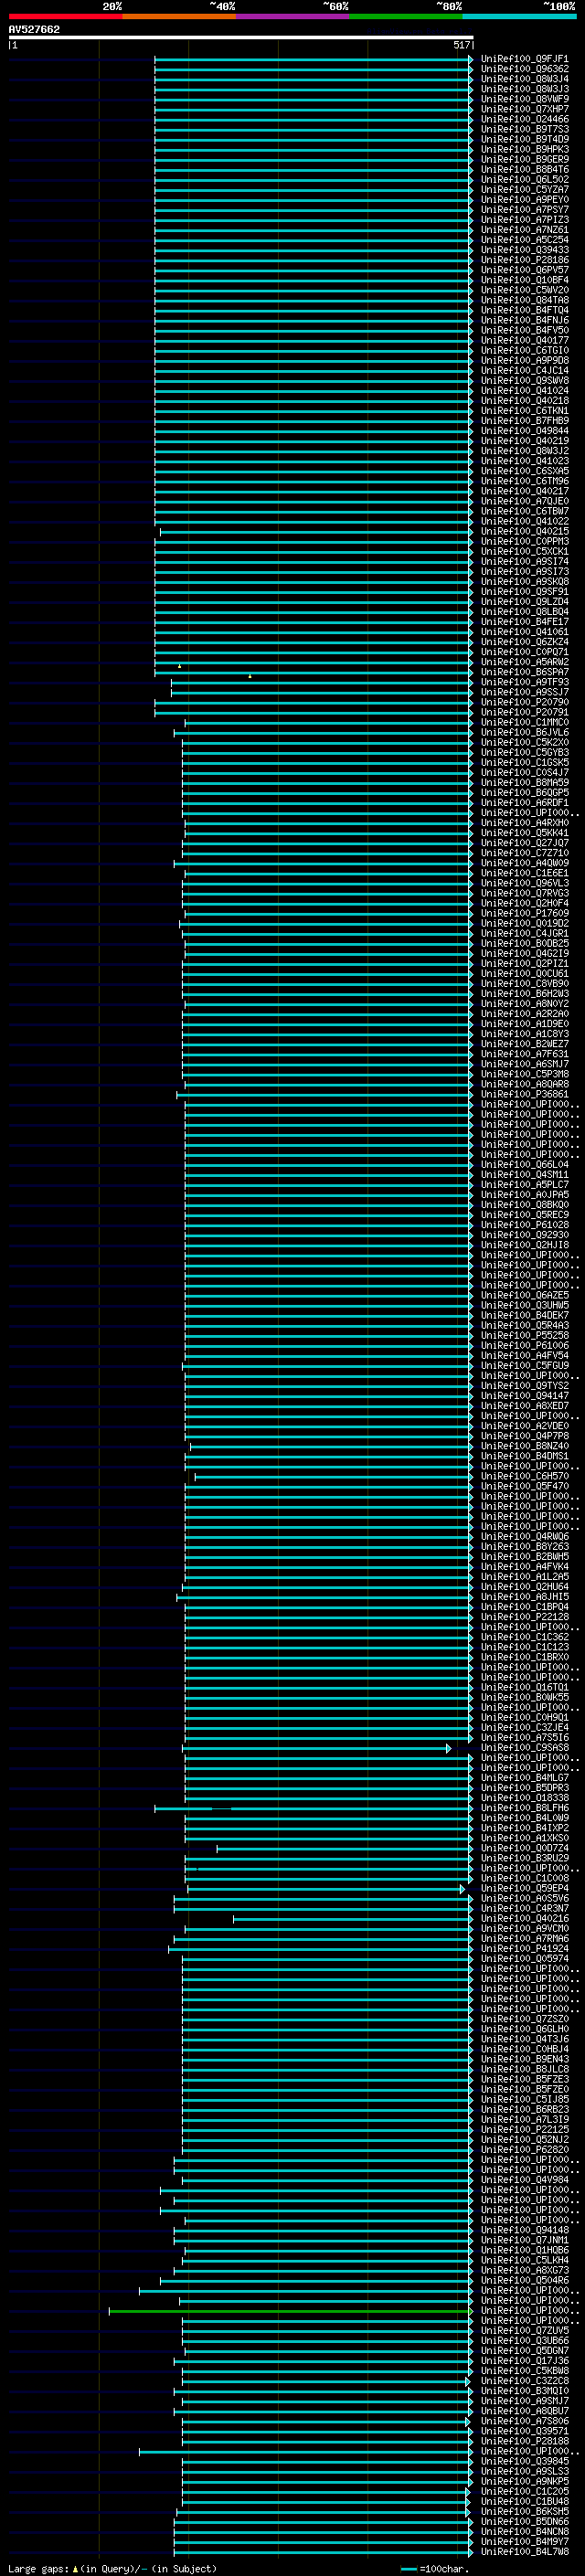Select hit label UniRef100_C1C205

click(524, 2491)
